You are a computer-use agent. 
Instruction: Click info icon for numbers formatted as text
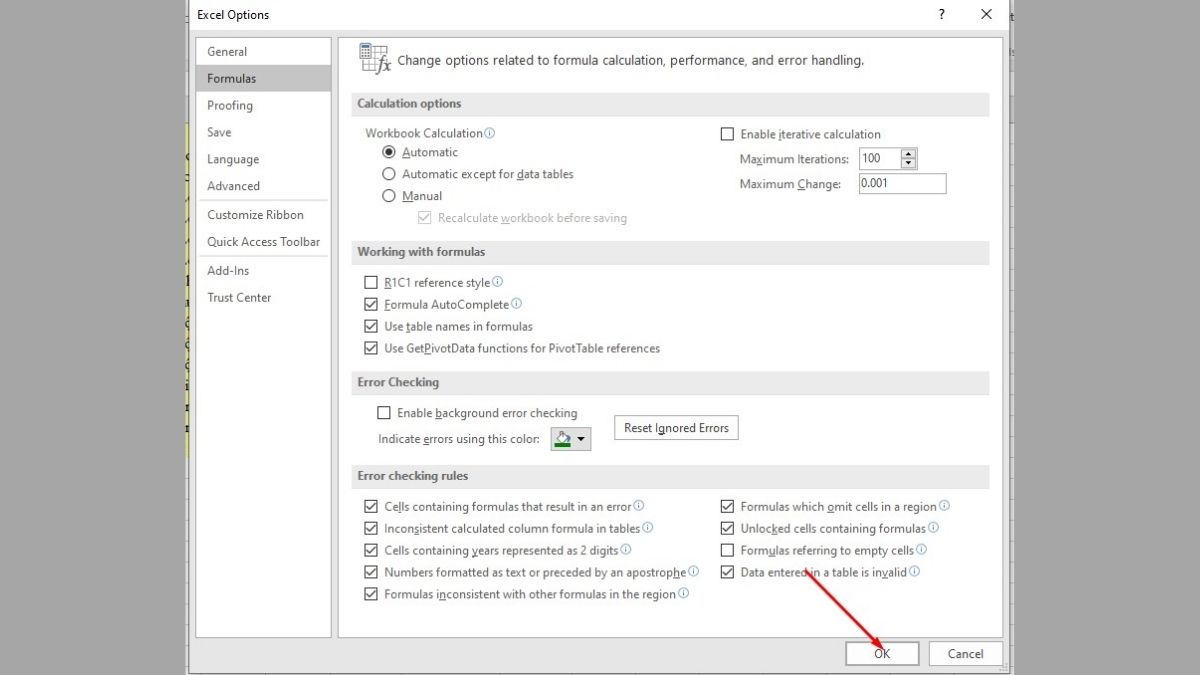click(694, 572)
